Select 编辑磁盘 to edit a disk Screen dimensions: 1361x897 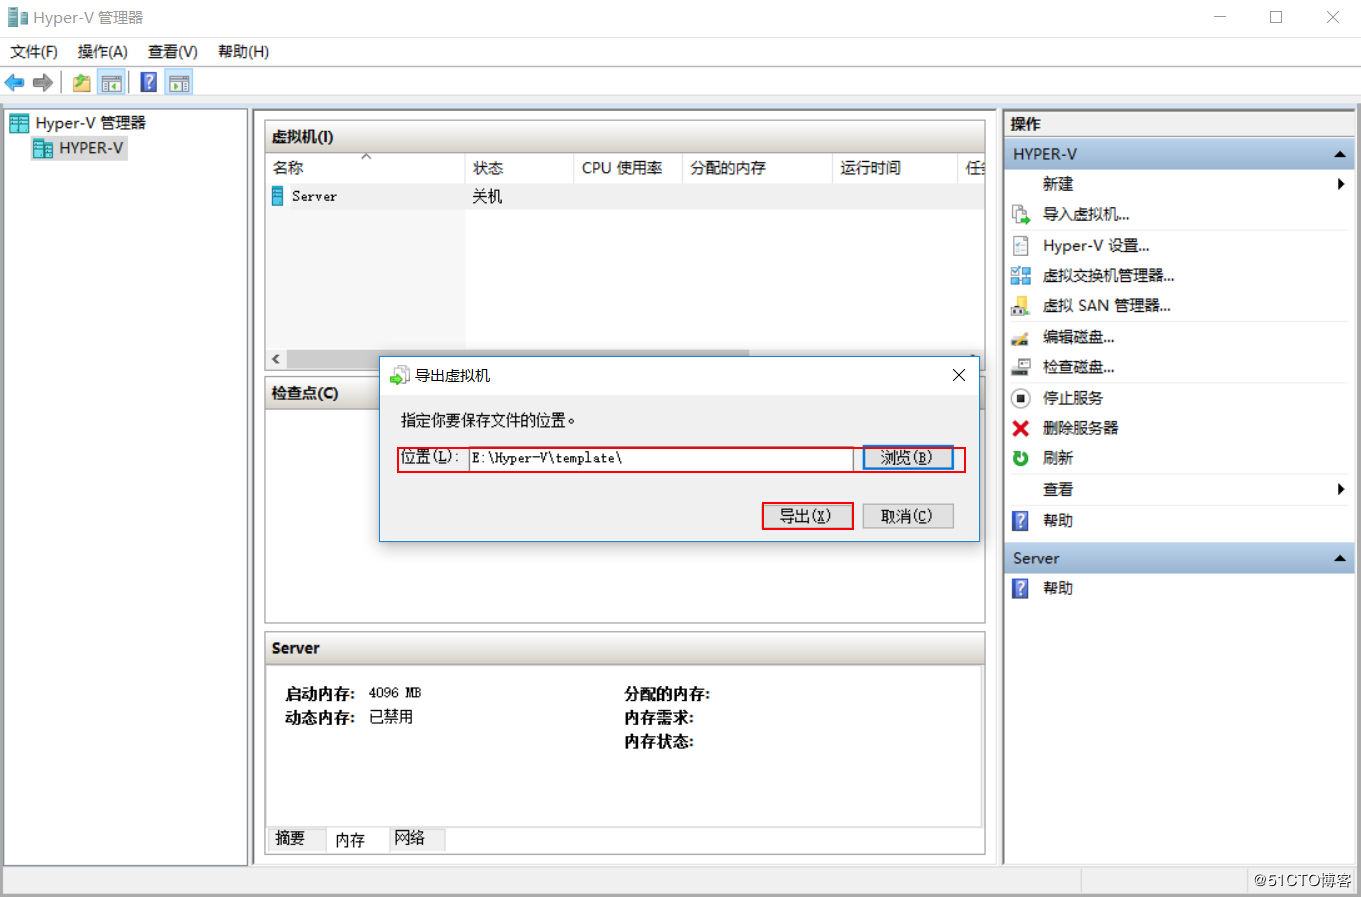coord(1078,336)
